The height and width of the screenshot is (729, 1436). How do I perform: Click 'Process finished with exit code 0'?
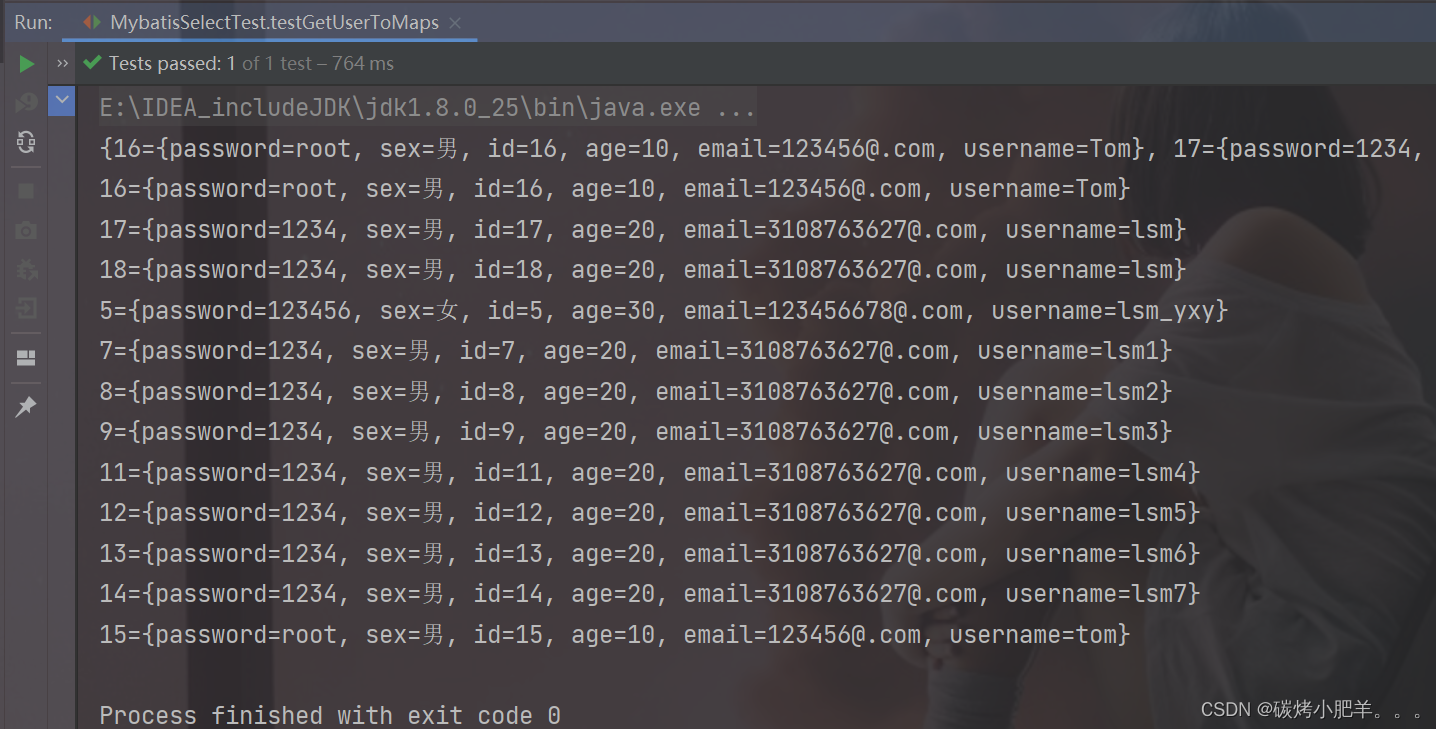click(x=330, y=715)
